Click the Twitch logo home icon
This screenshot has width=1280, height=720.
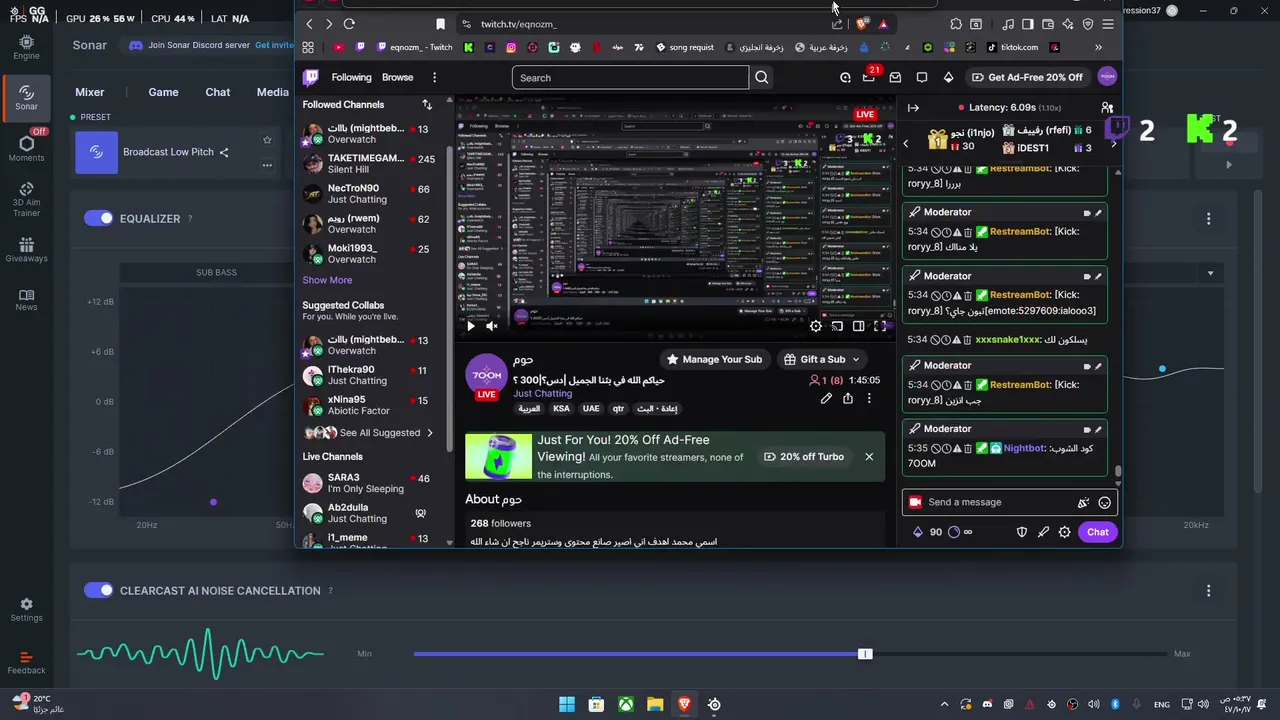311,77
